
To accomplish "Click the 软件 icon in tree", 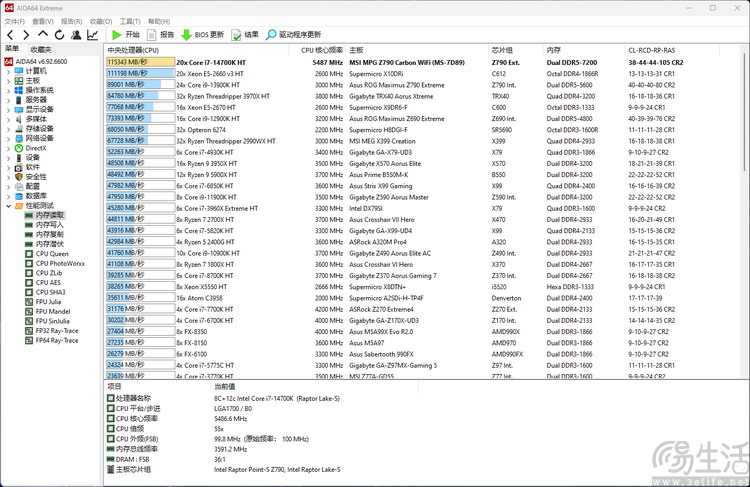I will pos(19,167).
